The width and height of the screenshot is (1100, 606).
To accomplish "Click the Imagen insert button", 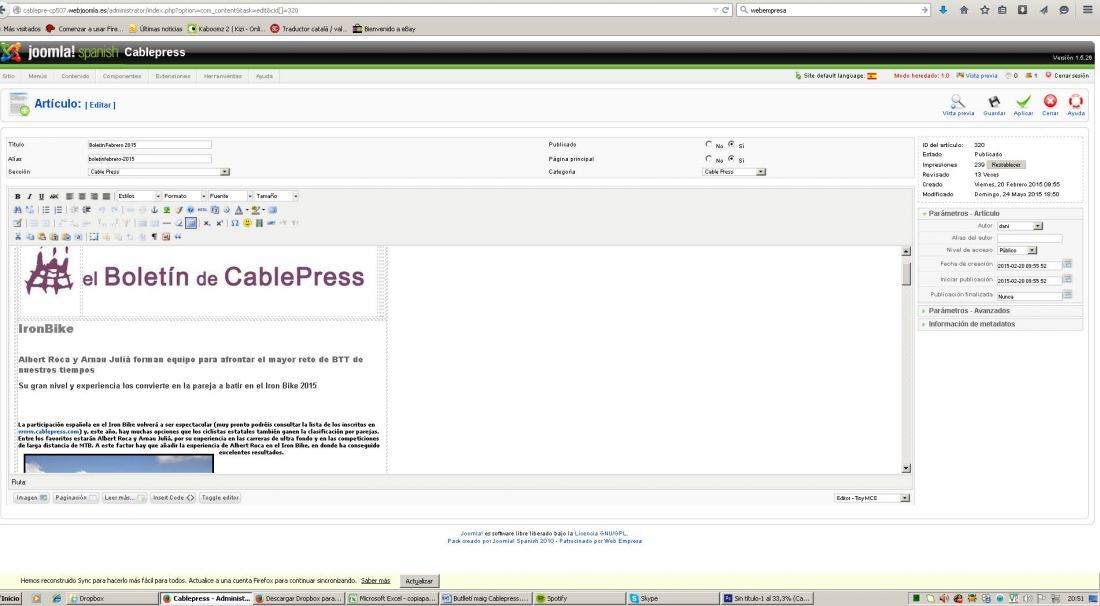I will pos(31,498).
